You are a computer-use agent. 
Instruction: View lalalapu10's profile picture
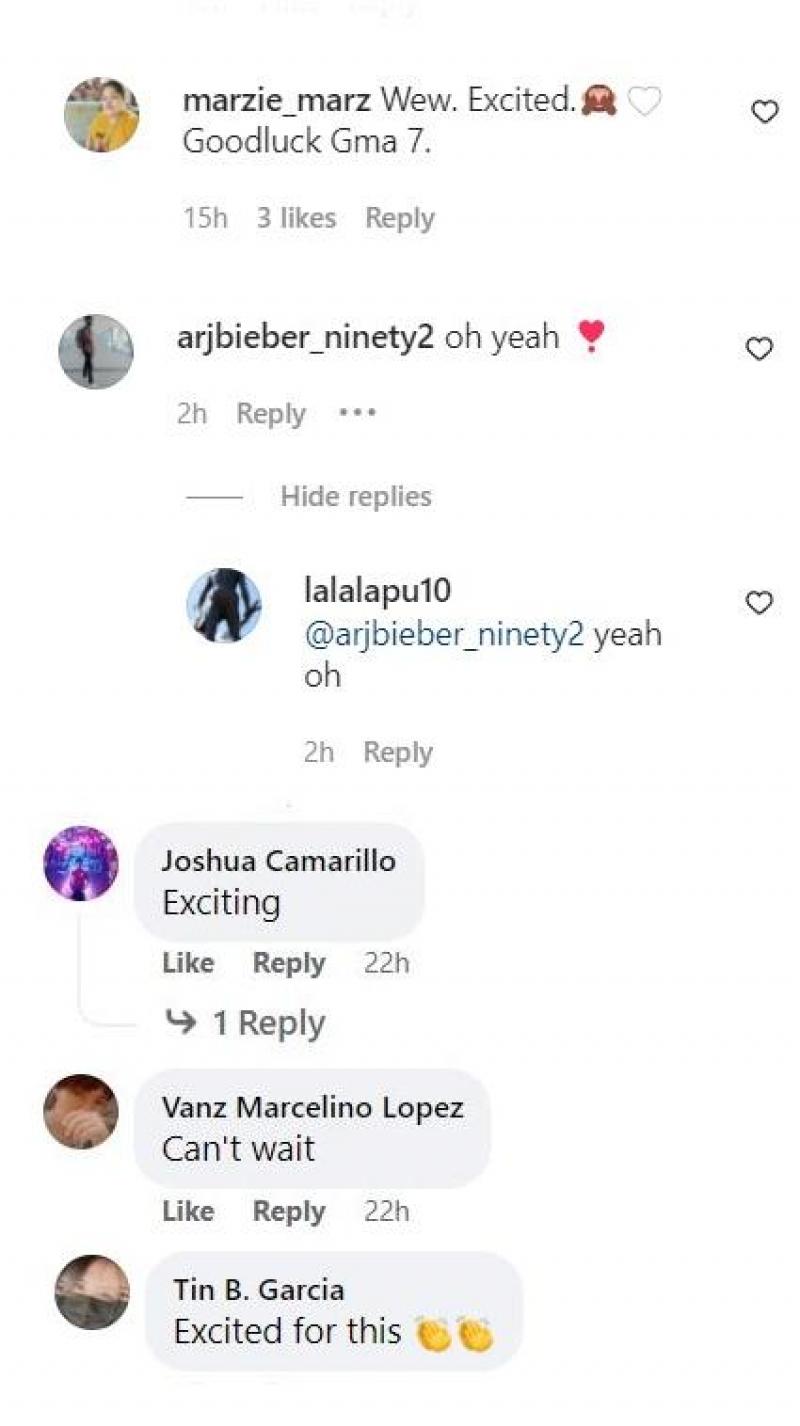[x=224, y=605]
